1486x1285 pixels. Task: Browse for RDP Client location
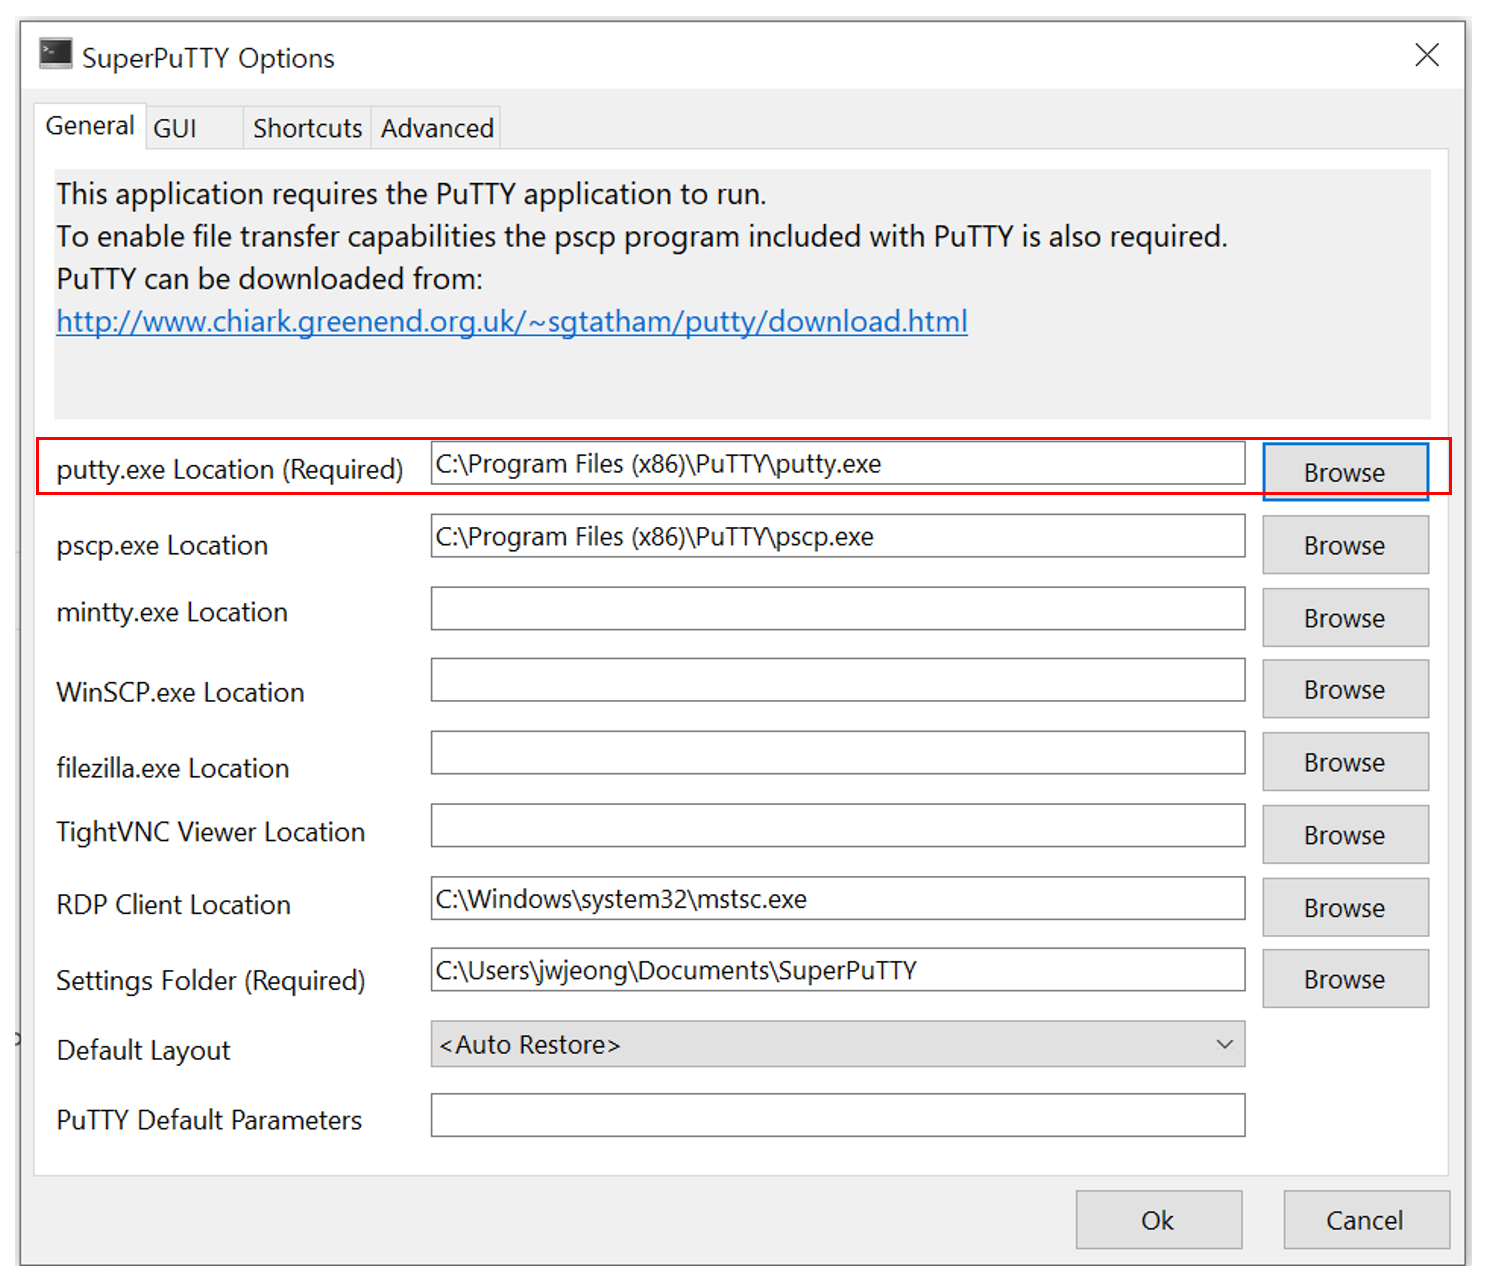(x=1345, y=907)
